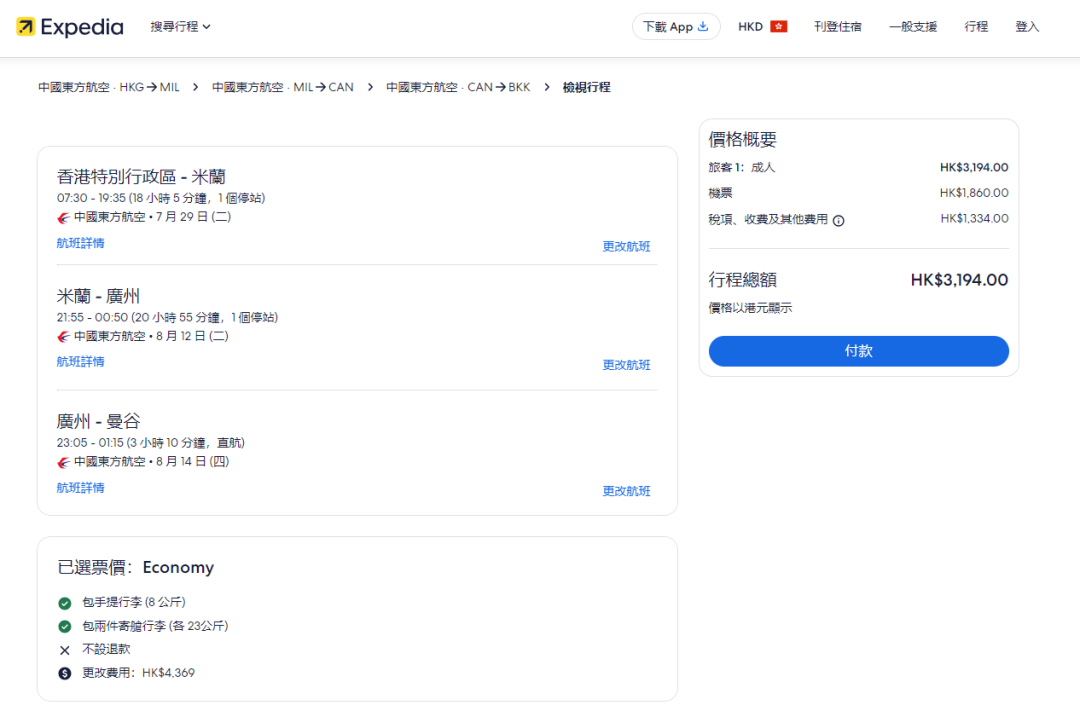Click dollar icon beside 更改費用
Image resolution: width=1080 pixels, height=711 pixels.
click(x=65, y=674)
